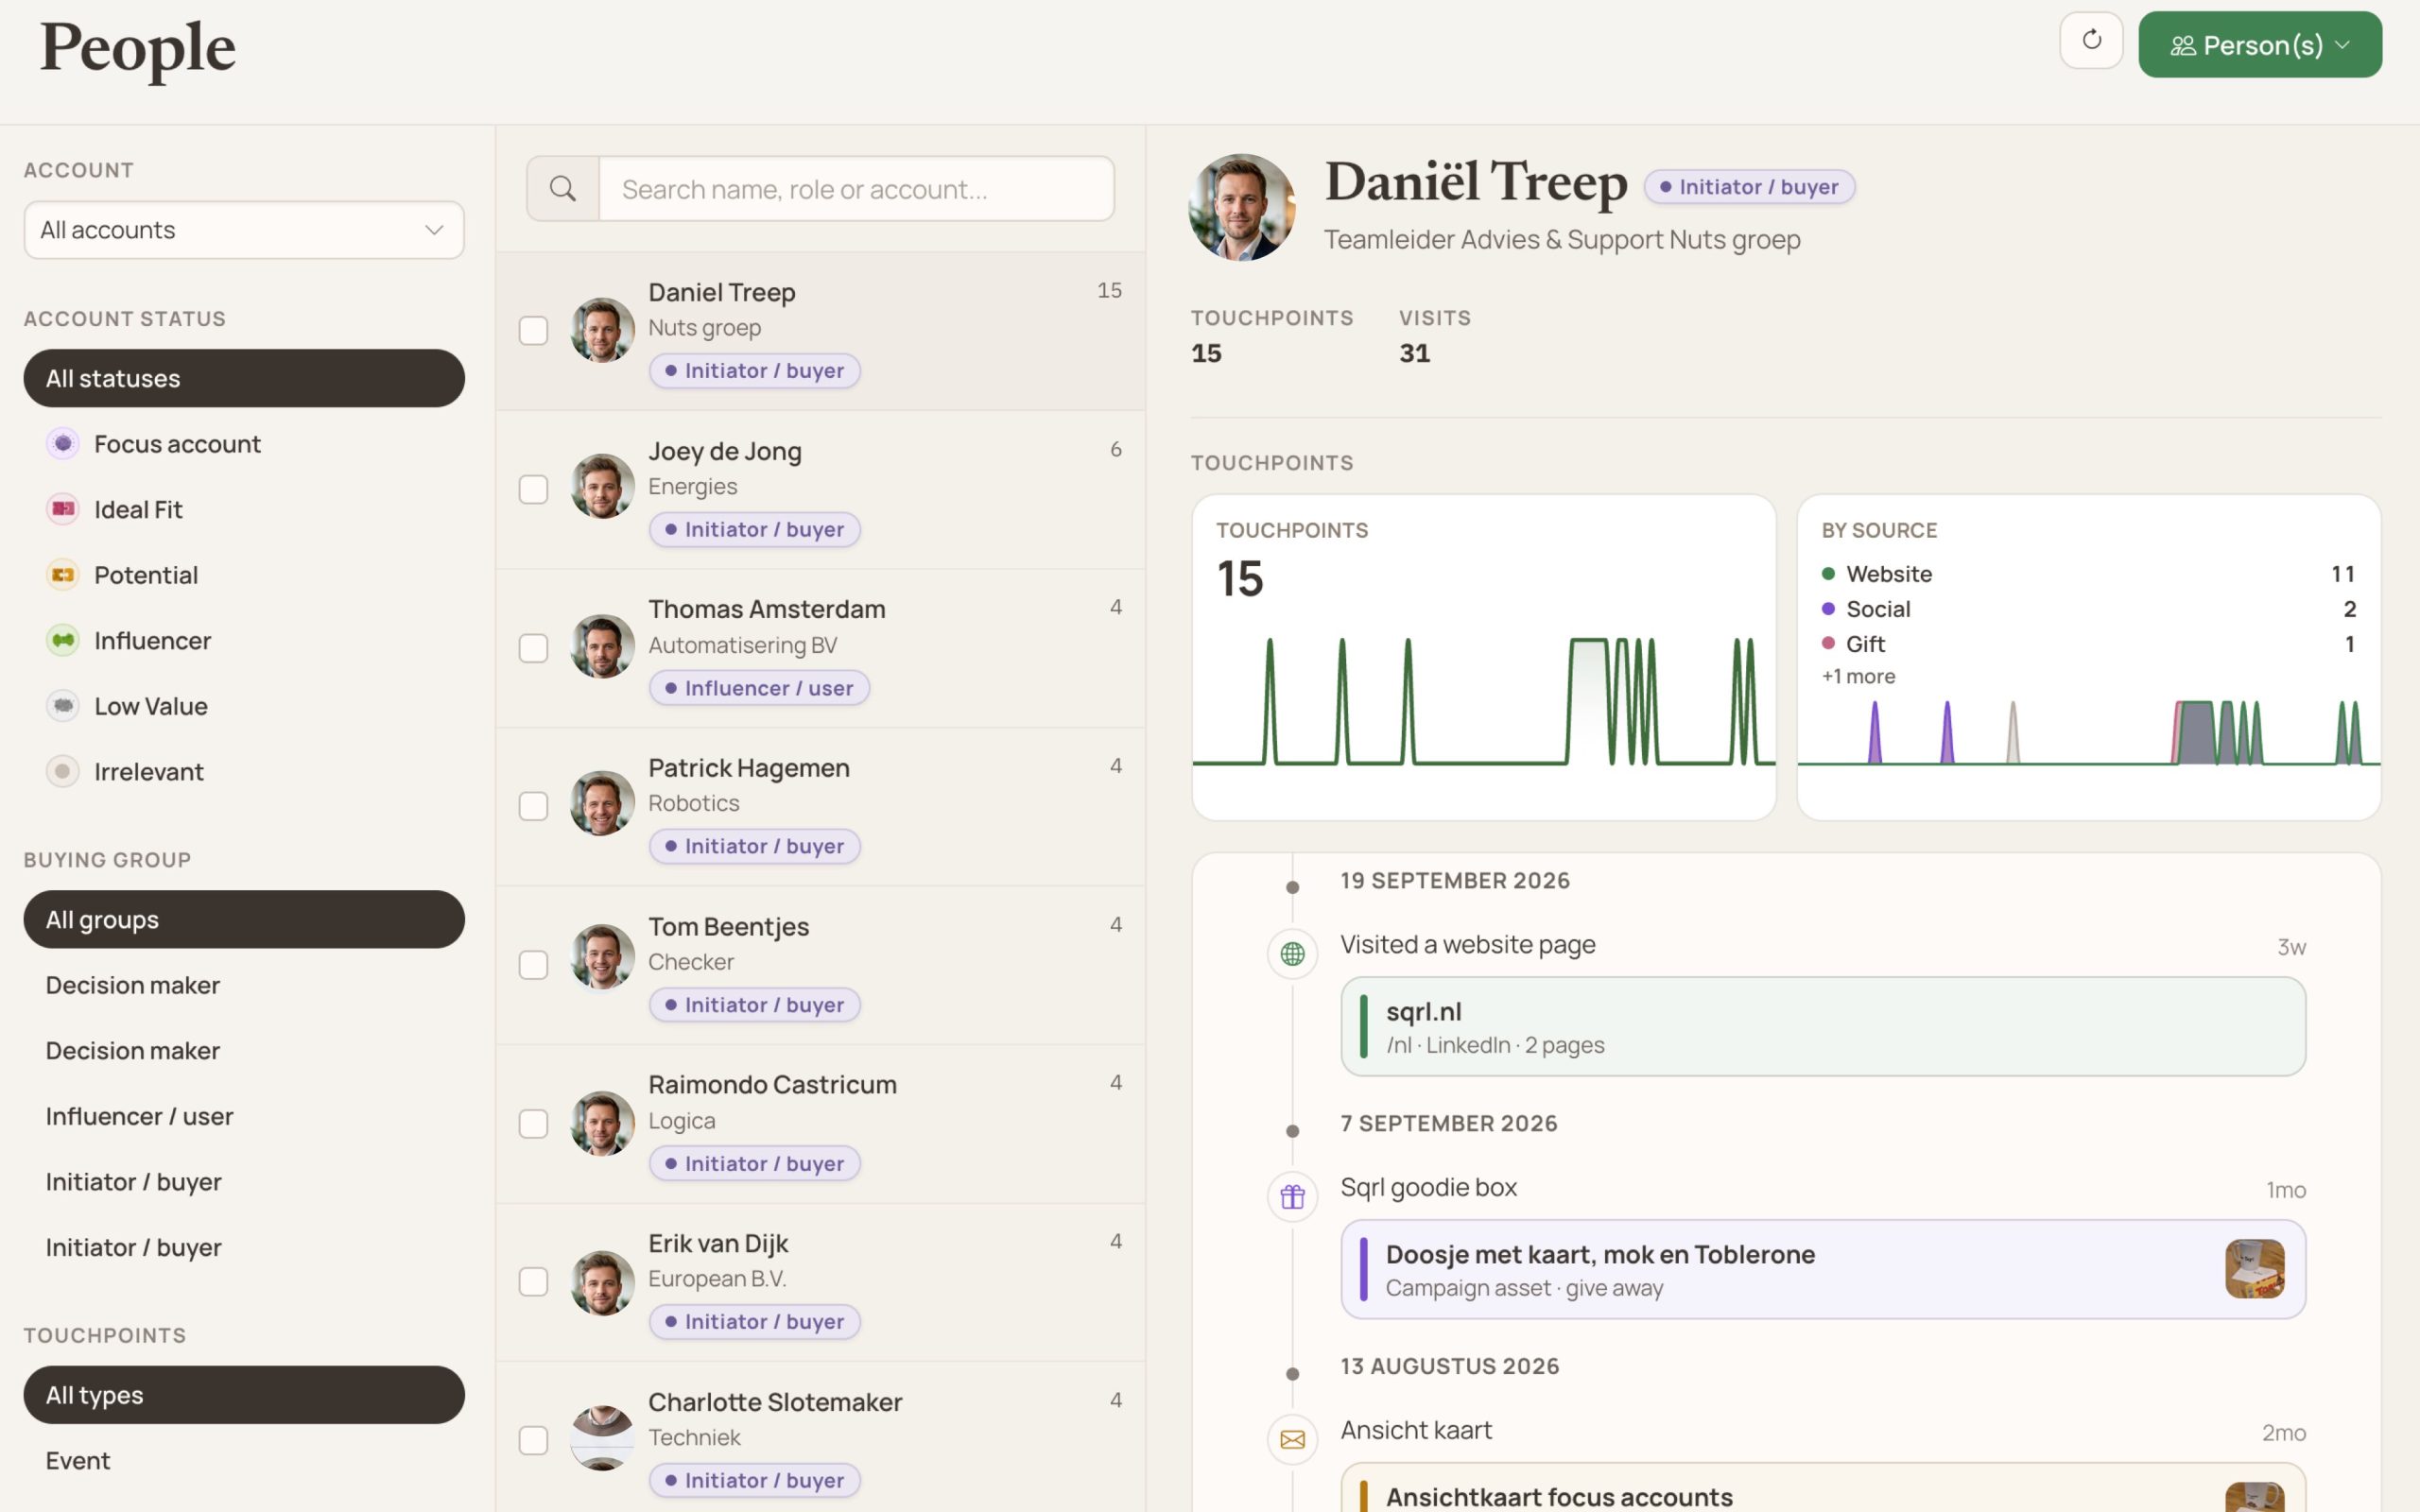Select the Event touchpoint type
Screen dimensions: 2420x1512
click(x=78, y=1461)
